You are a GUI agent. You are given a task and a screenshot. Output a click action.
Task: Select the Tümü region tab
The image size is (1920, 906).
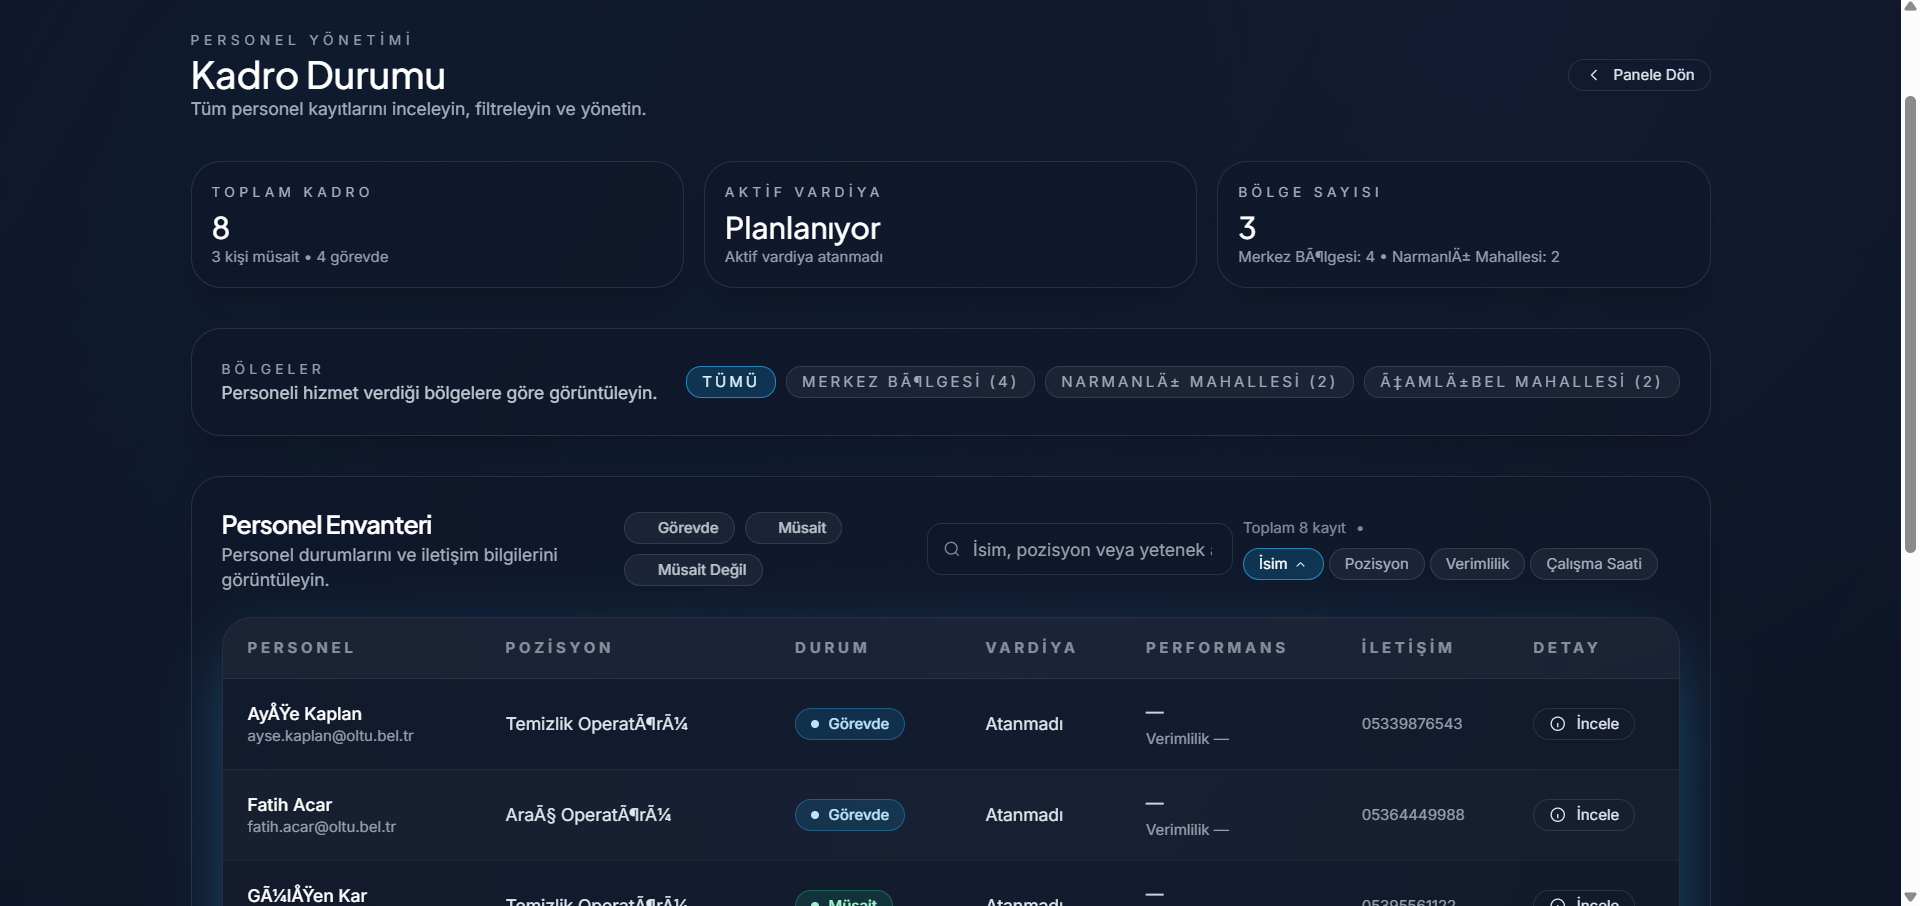click(730, 382)
